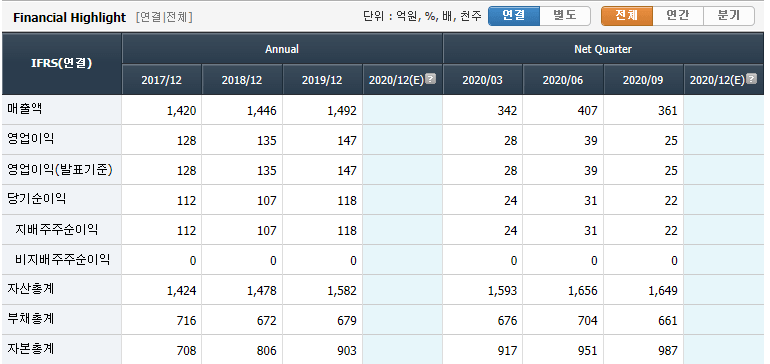Click the 자산총계 value 1,424
This screenshot has width=770, height=364.
[x=181, y=291]
